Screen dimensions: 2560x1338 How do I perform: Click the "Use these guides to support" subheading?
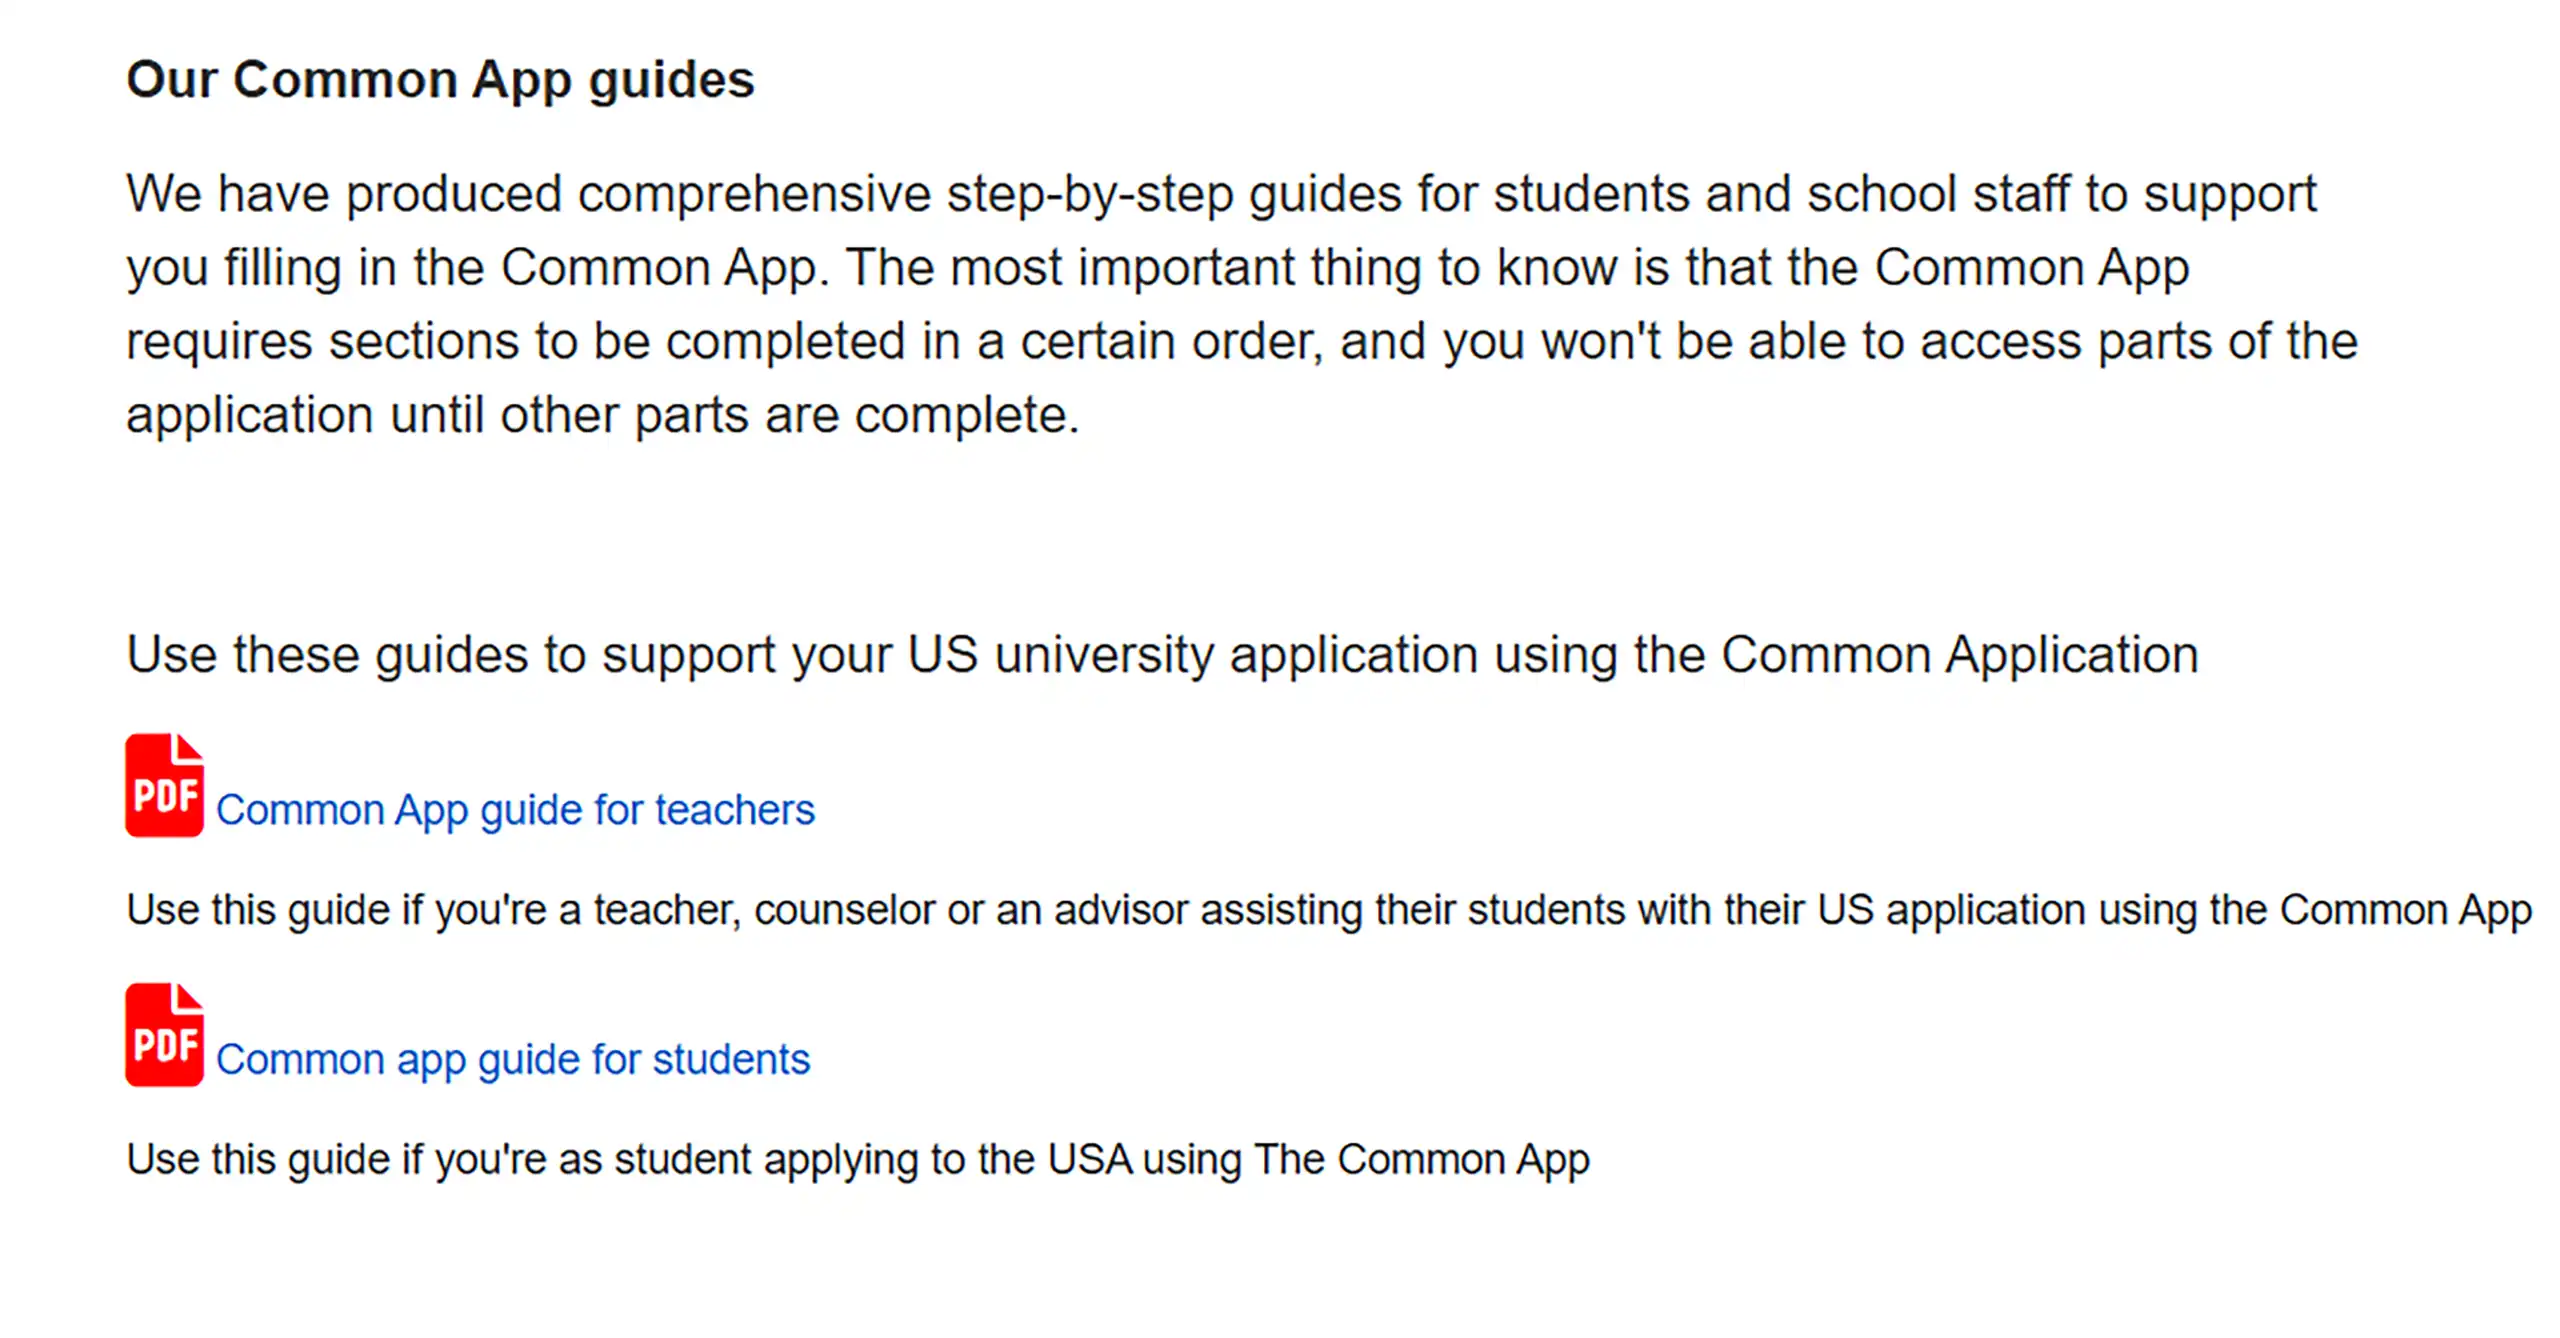(x=1162, y=655)
